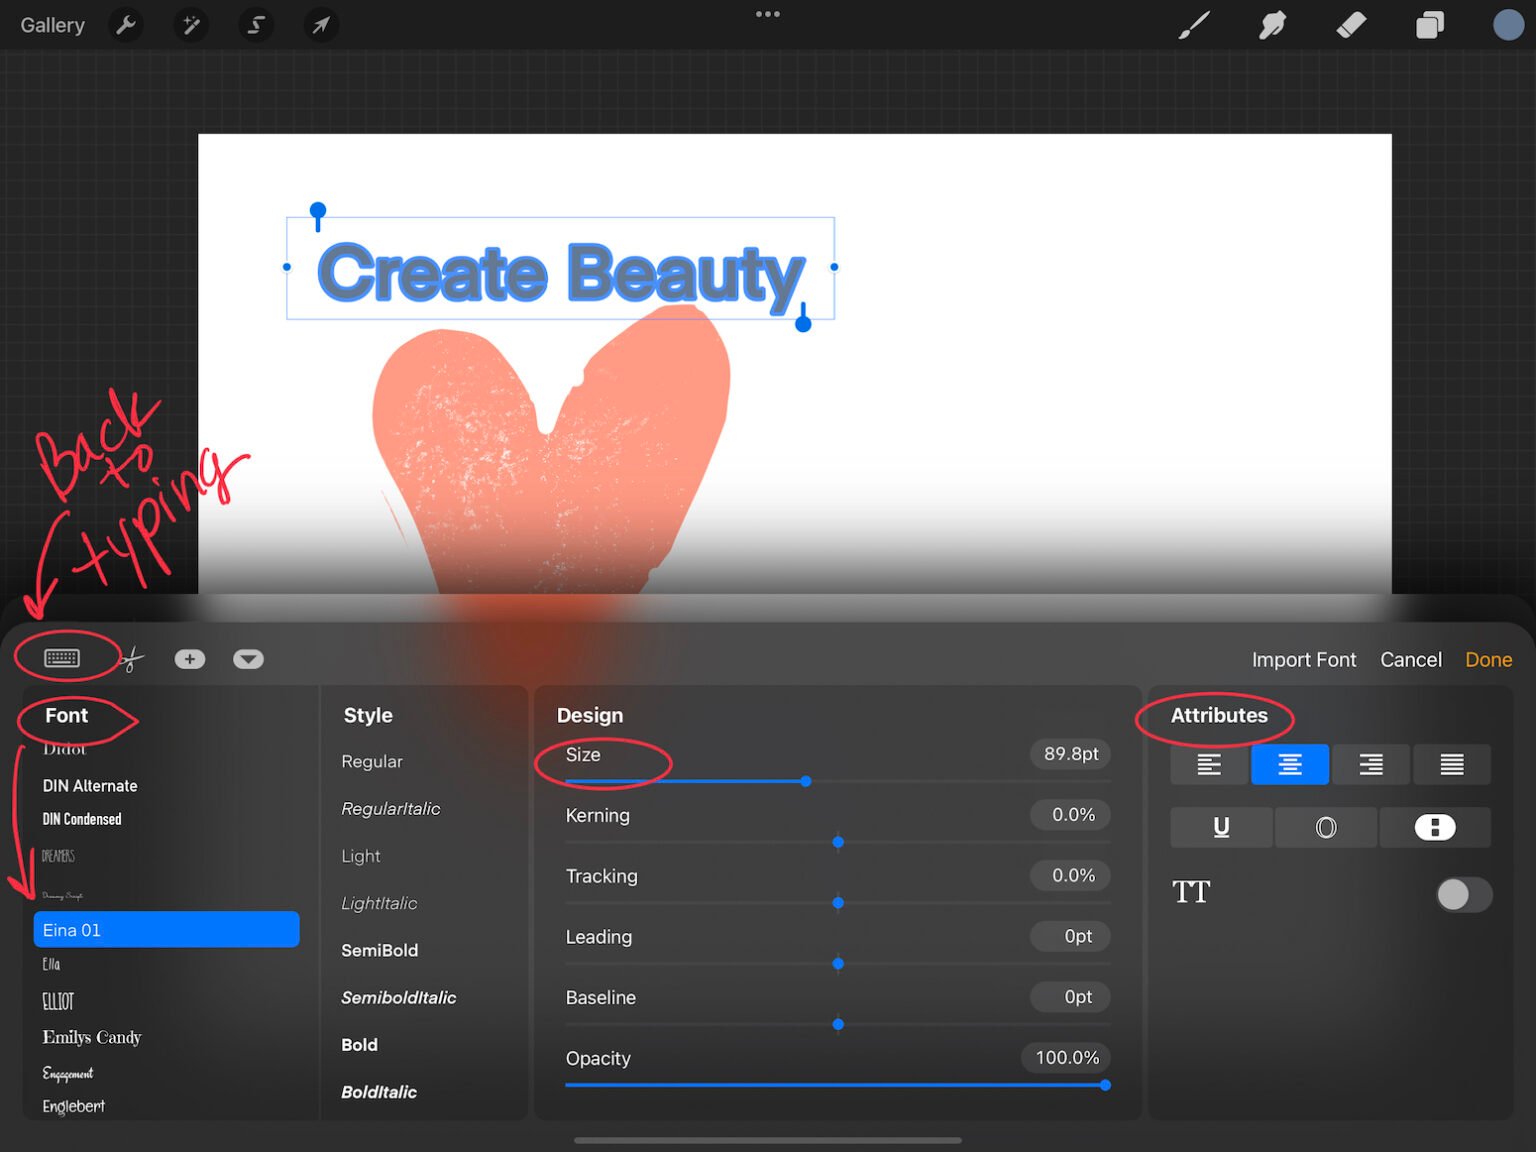
Task: Apply the Bold style
Action: click(359, 1045)
